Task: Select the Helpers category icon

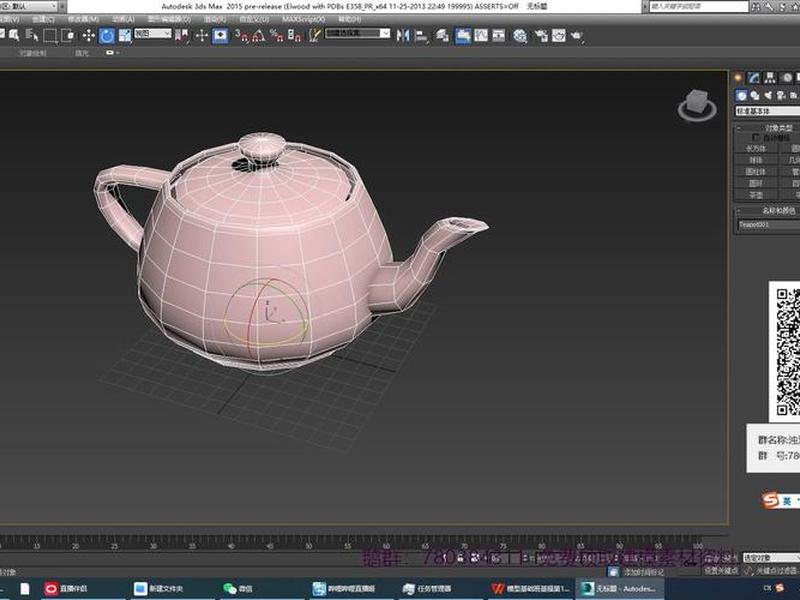Action: tap(793, 95)
